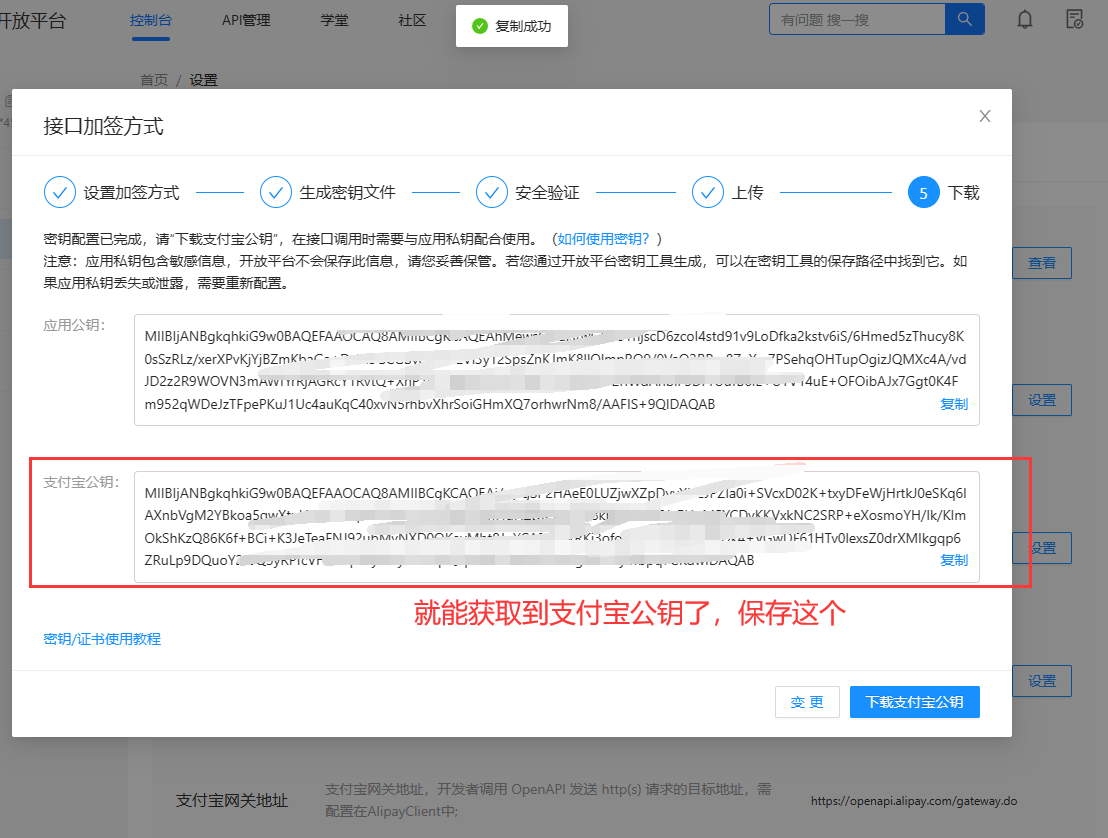Click the 安全验证 step checkmark

pos(491,192)
